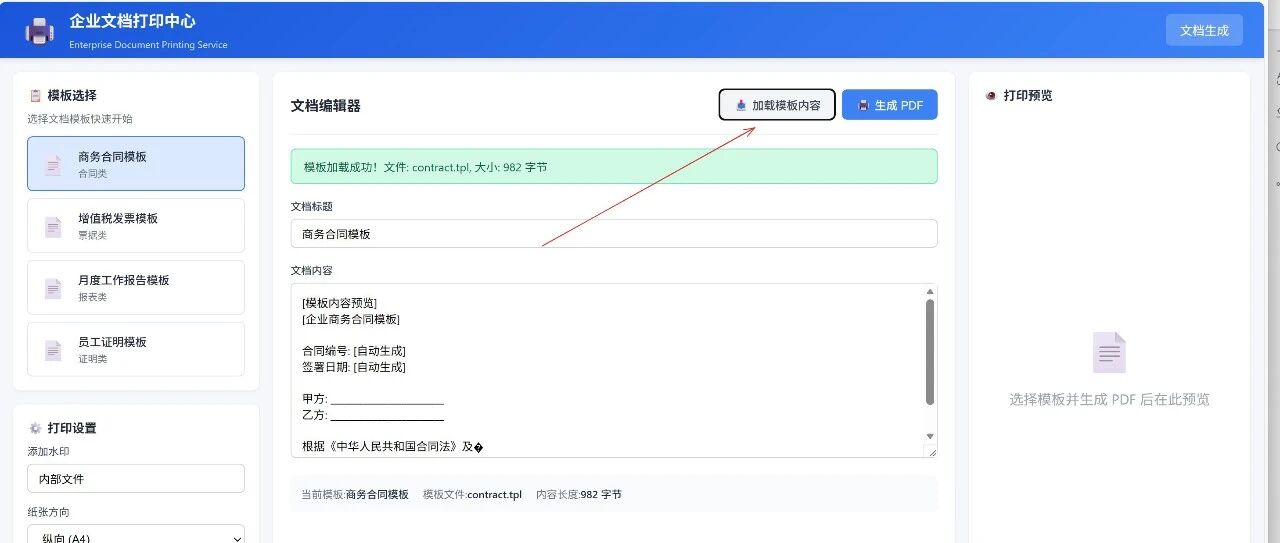Click the 合同类 category text
This screenshot has width=1280, height=543.
coord(92,174)
